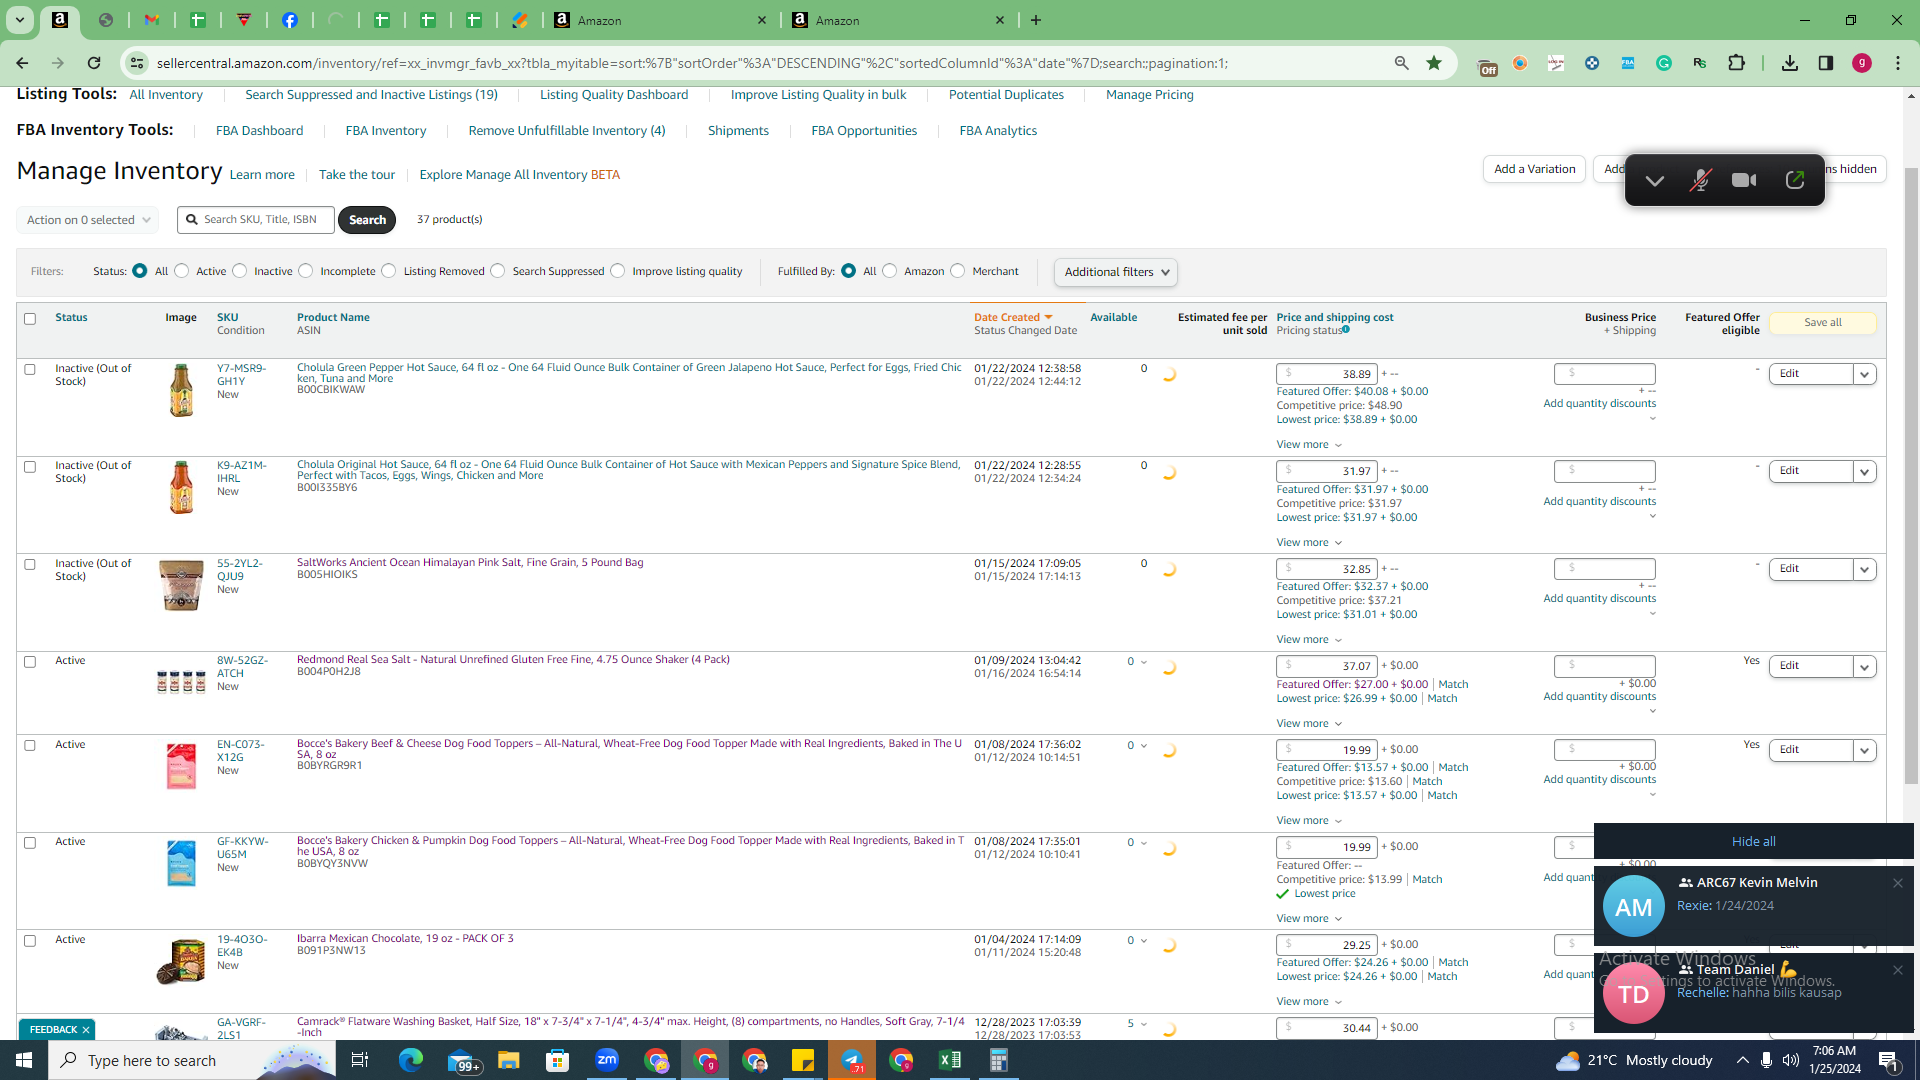The image size is (1920, 1080).
Task: Open Zoom from the taskbar
Action: click(x=607, y=1060)
